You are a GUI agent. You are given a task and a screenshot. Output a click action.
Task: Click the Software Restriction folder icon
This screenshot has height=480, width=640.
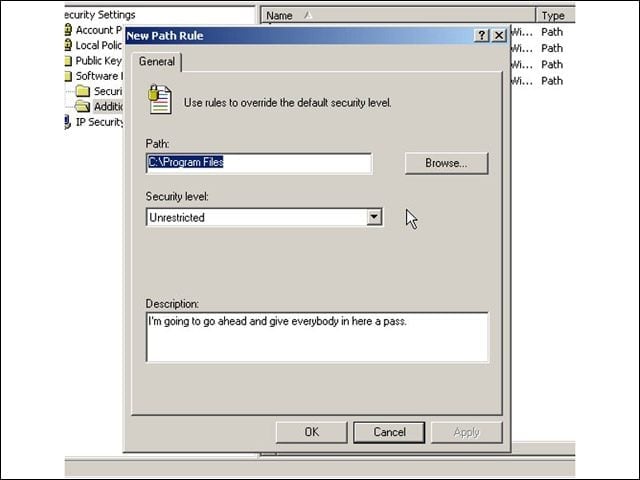pyautogui.click(x=68, y=76)
